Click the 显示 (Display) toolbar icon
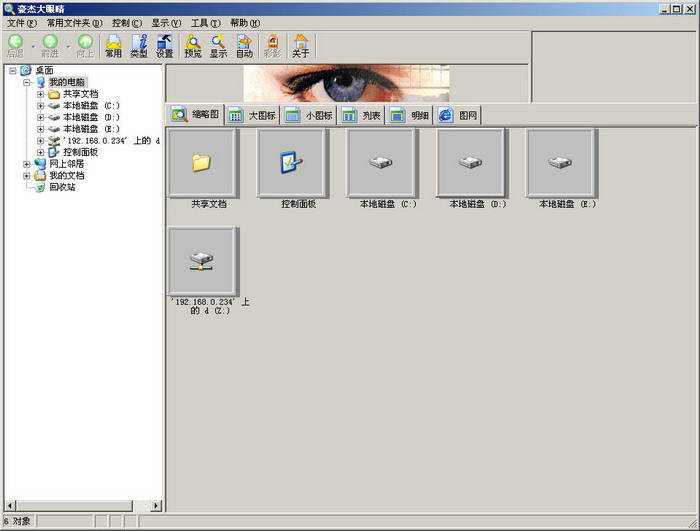Screen dimensions: 700x531 (x=218, y=45)
